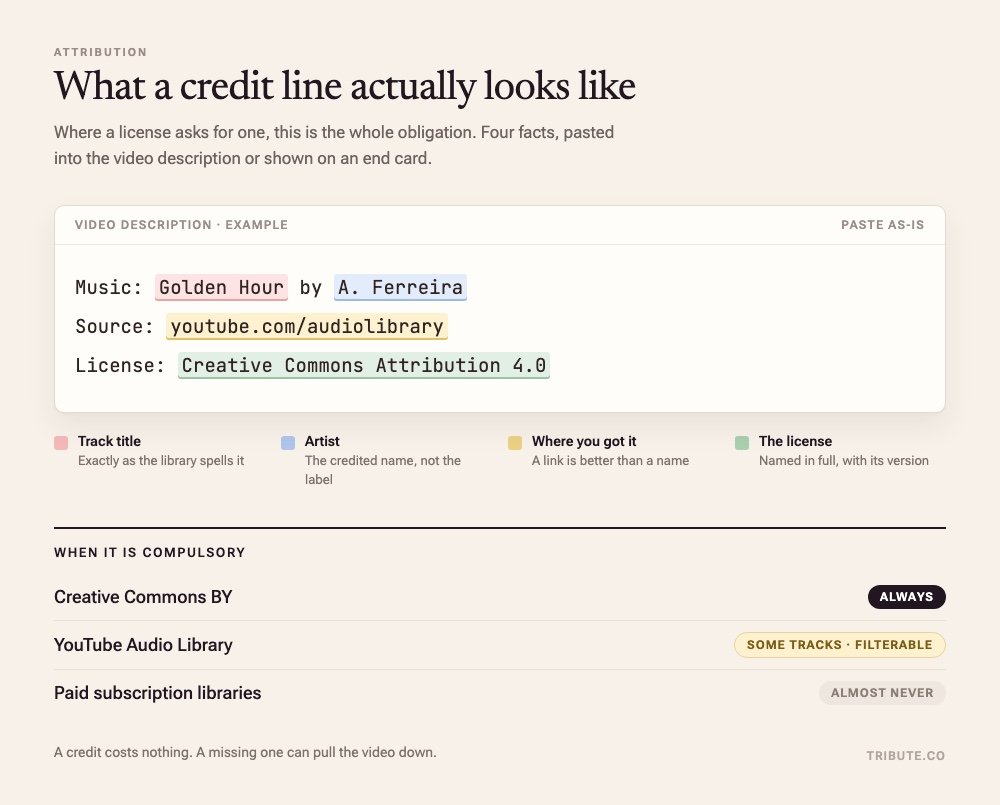This screenshot has height=805, width=1000.
Task: Click the 'License:' label in the example
Action: click(120, 366)
